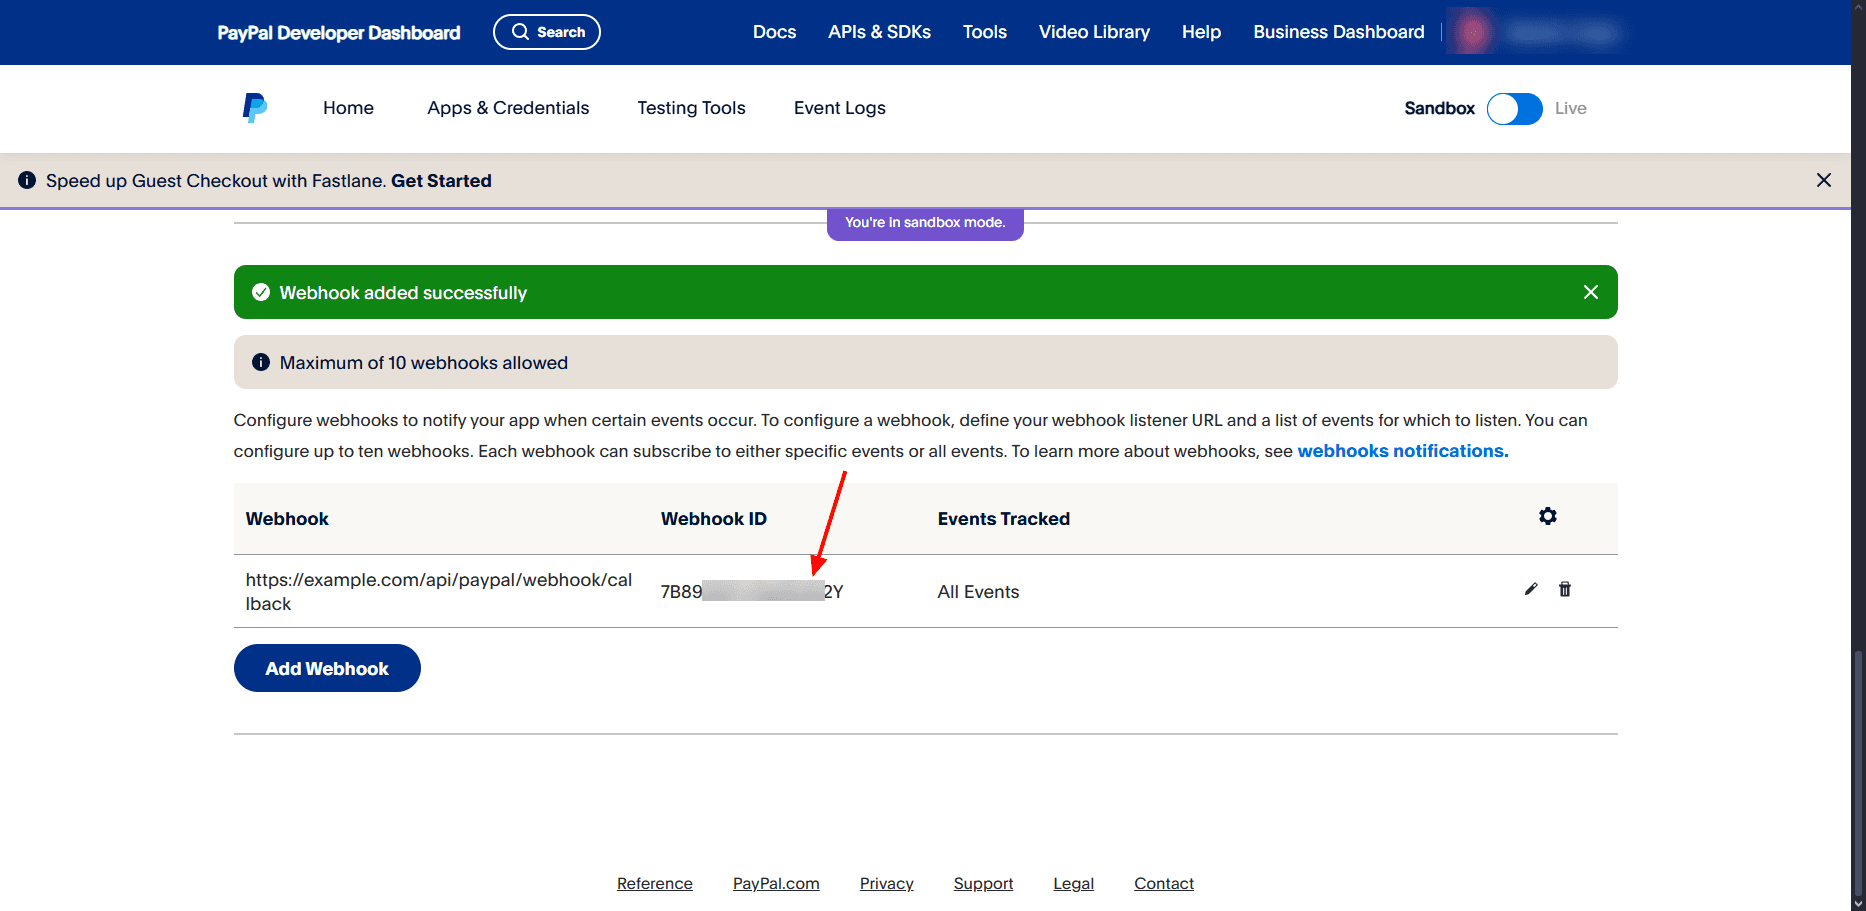Open the webhooks notifications link
This screenshot has width=1866, height=911.
1402,450
